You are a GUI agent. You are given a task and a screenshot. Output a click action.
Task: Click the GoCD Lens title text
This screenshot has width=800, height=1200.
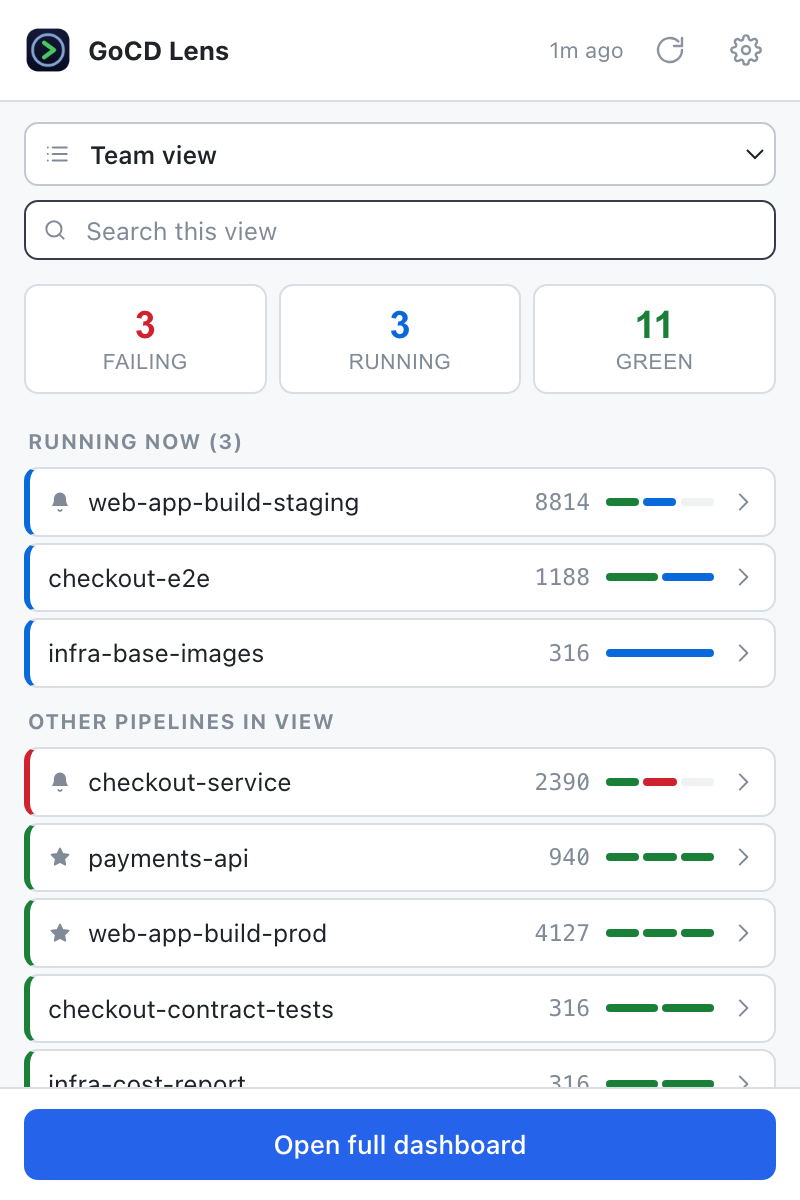(x=159, y=50)
